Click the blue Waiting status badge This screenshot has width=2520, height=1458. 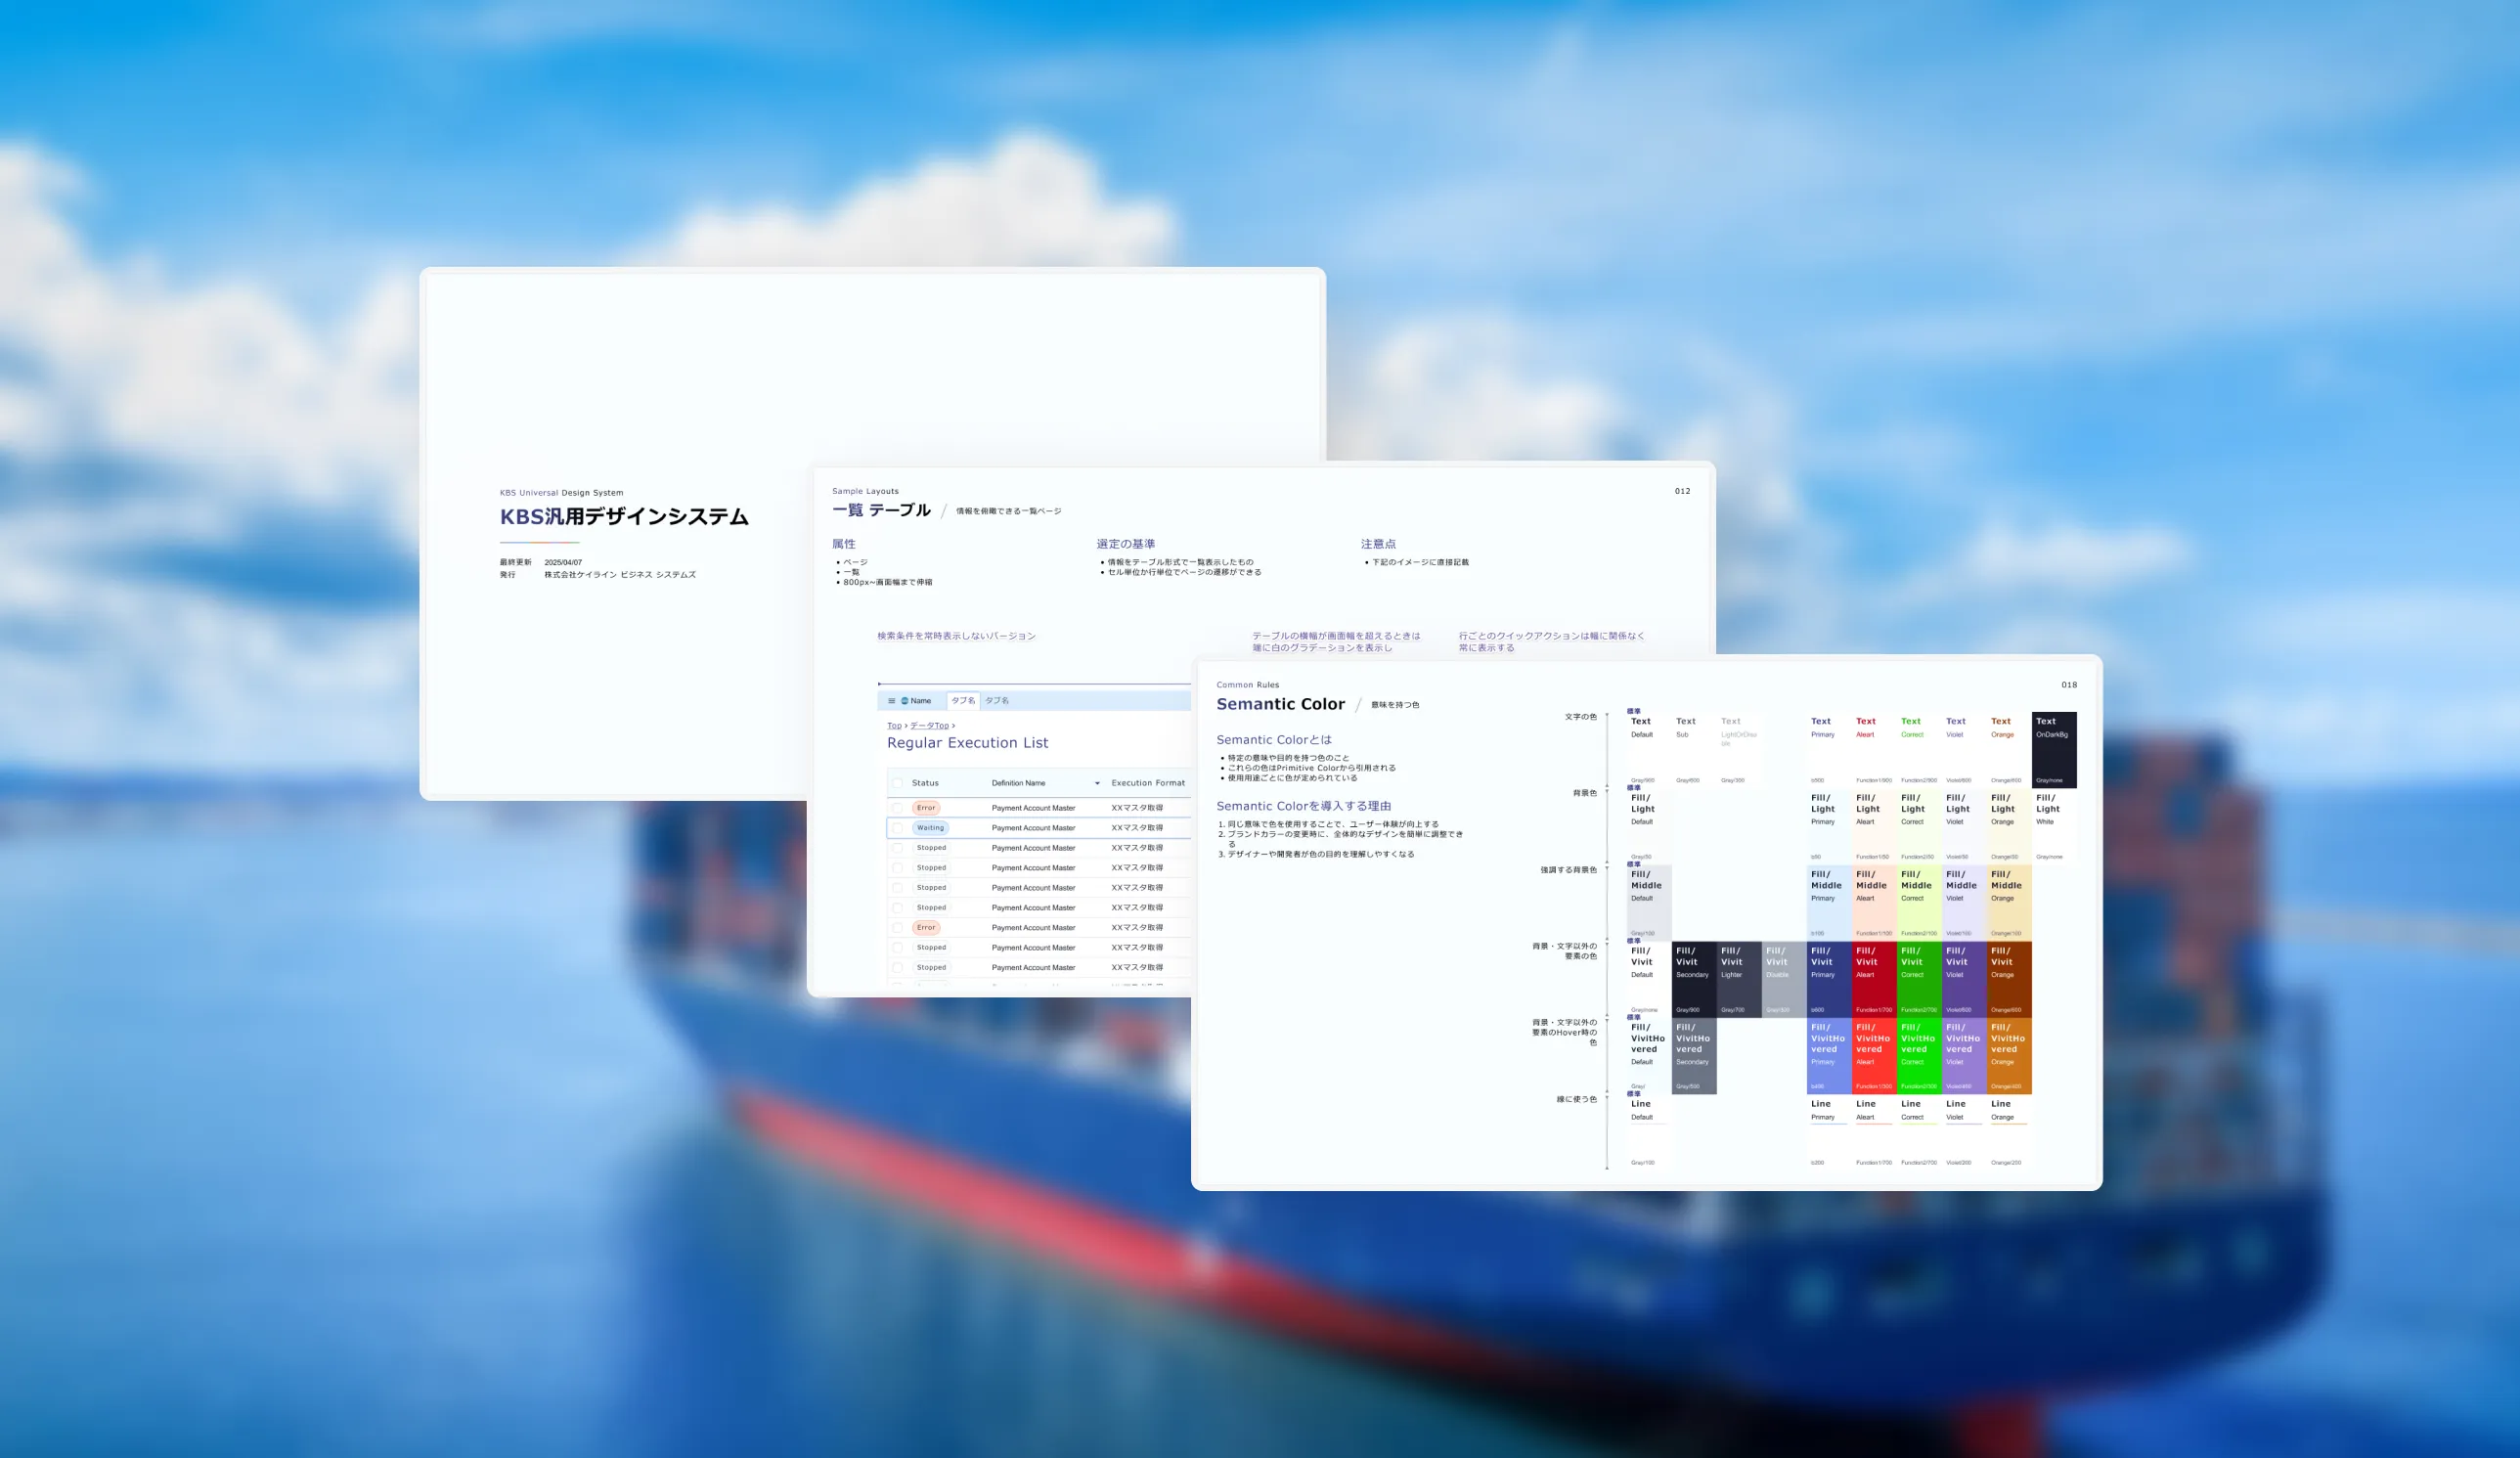tap(930, 828)
